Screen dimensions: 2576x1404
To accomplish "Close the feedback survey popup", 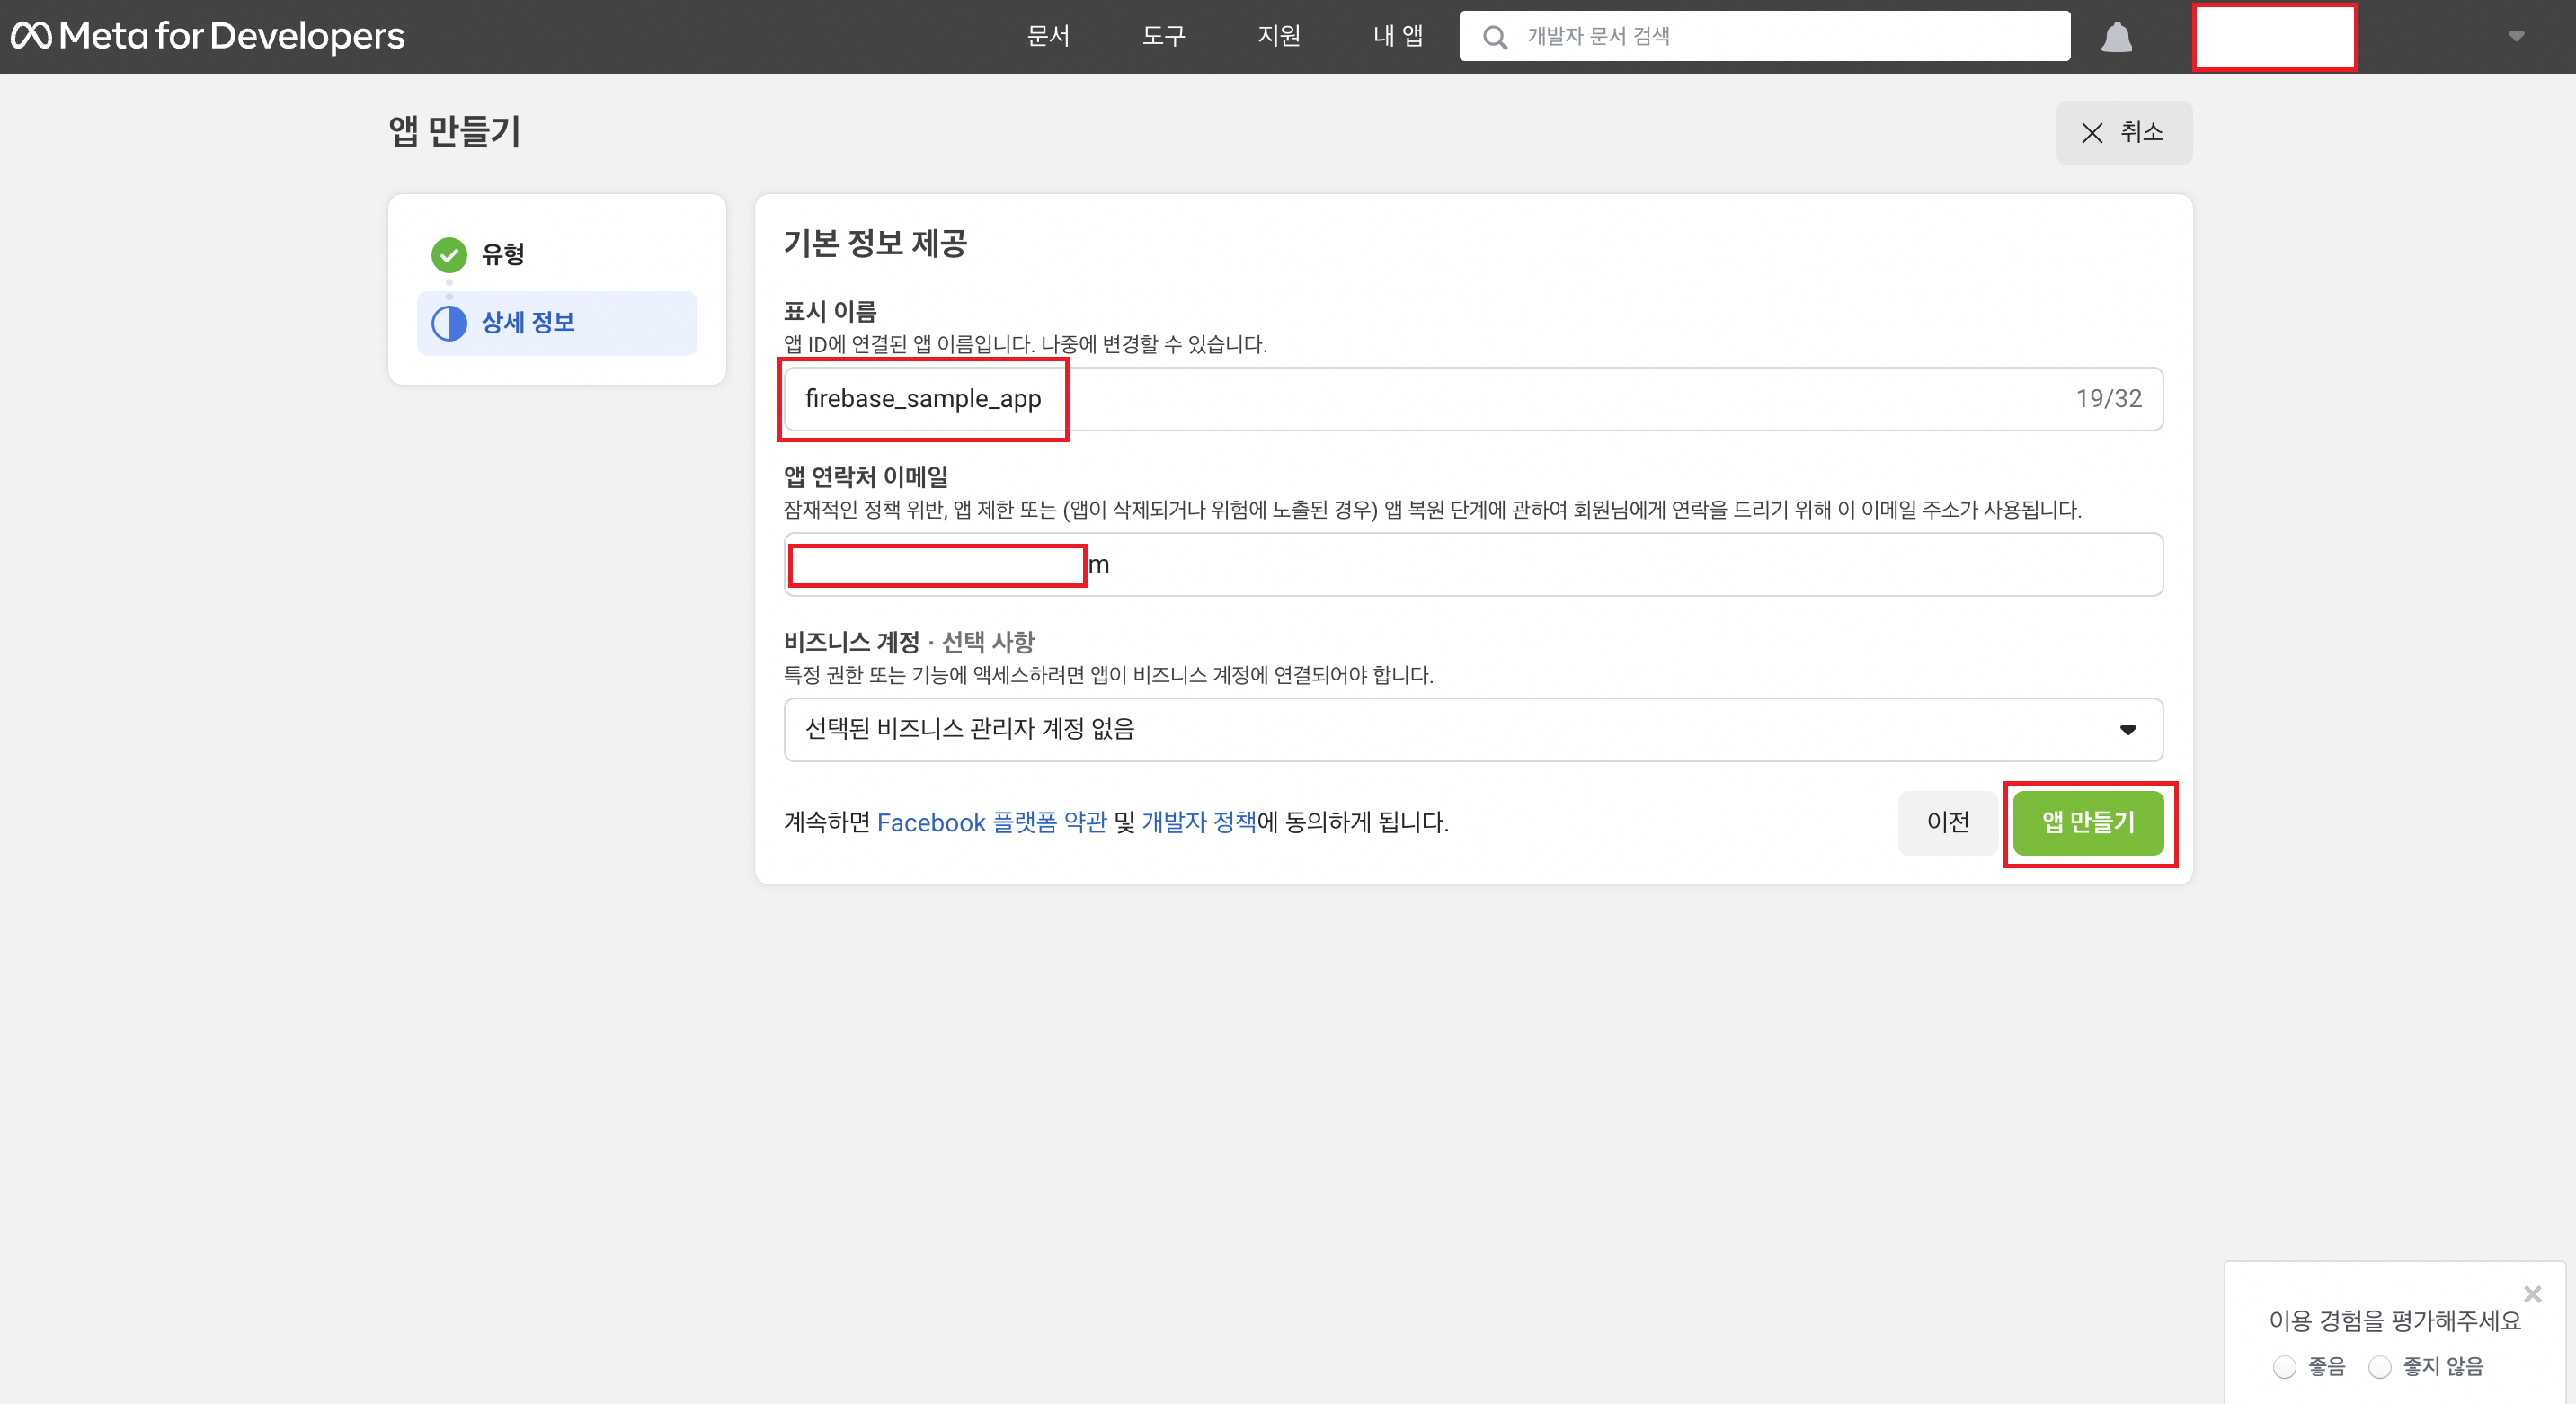I will pyautogui.click(x=2532, y=1294).
